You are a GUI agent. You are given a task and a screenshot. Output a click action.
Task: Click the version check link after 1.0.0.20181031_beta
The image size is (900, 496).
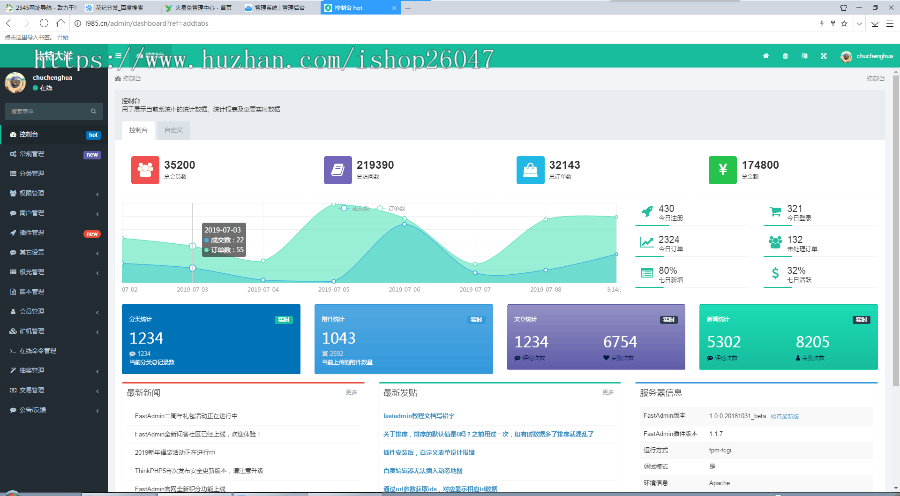tap(785, 416)
